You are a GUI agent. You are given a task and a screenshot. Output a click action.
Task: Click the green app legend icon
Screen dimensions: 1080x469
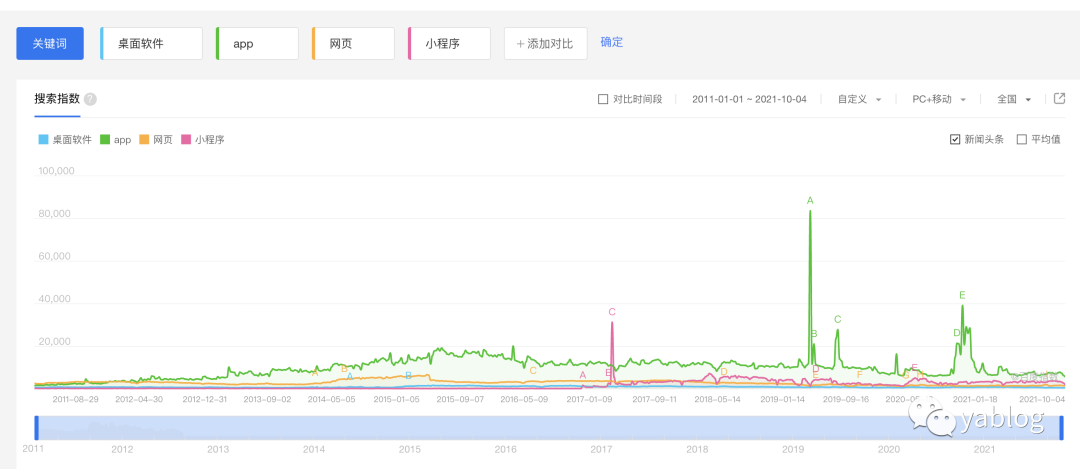click(x=104, y=139)
